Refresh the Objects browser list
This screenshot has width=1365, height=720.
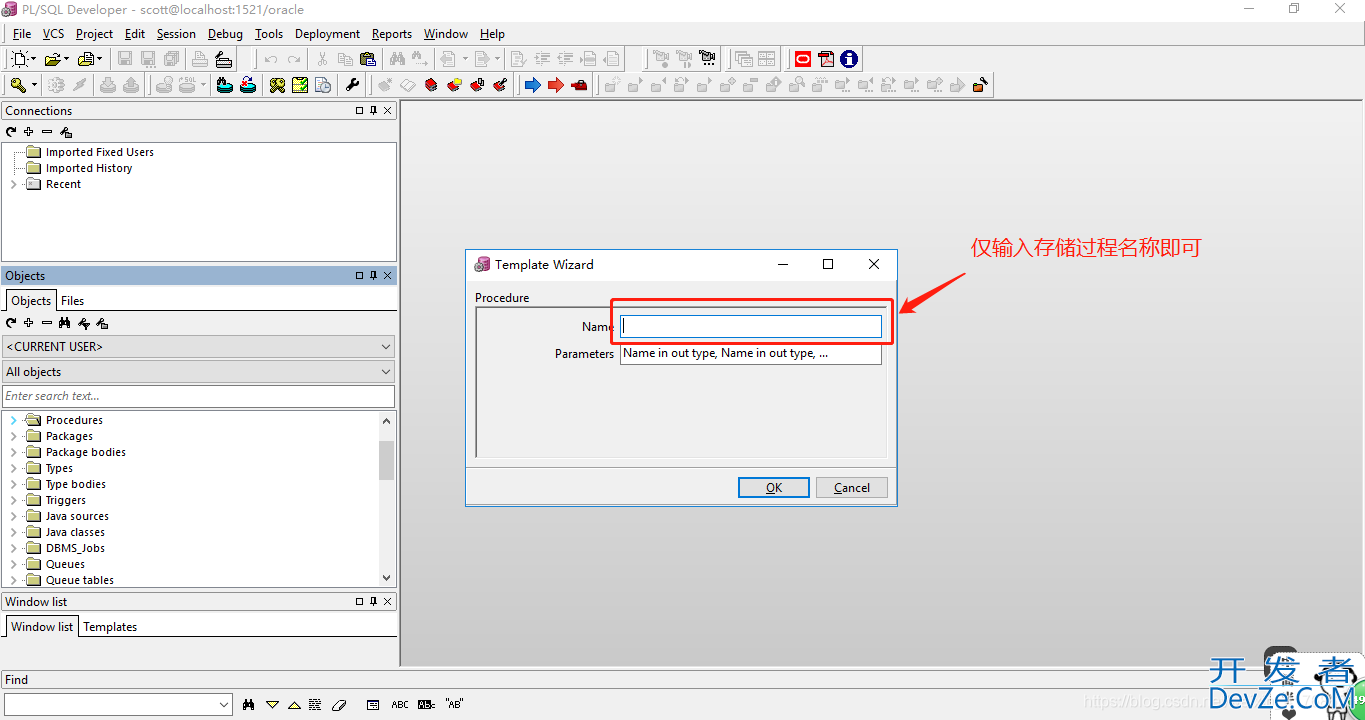[x=11, y=323]
